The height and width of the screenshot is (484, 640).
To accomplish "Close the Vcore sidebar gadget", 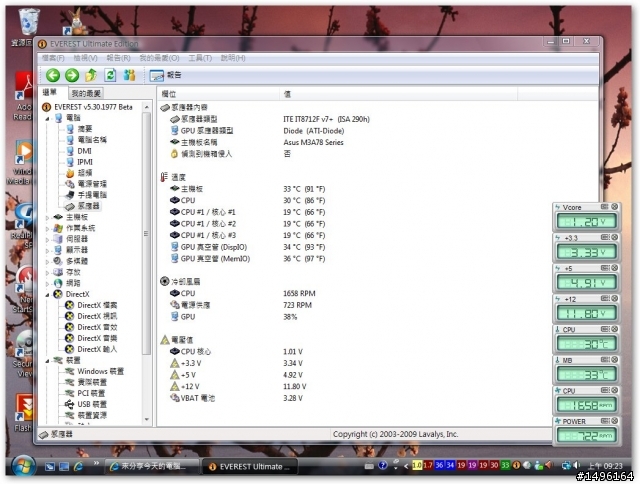I will [614, 207].
